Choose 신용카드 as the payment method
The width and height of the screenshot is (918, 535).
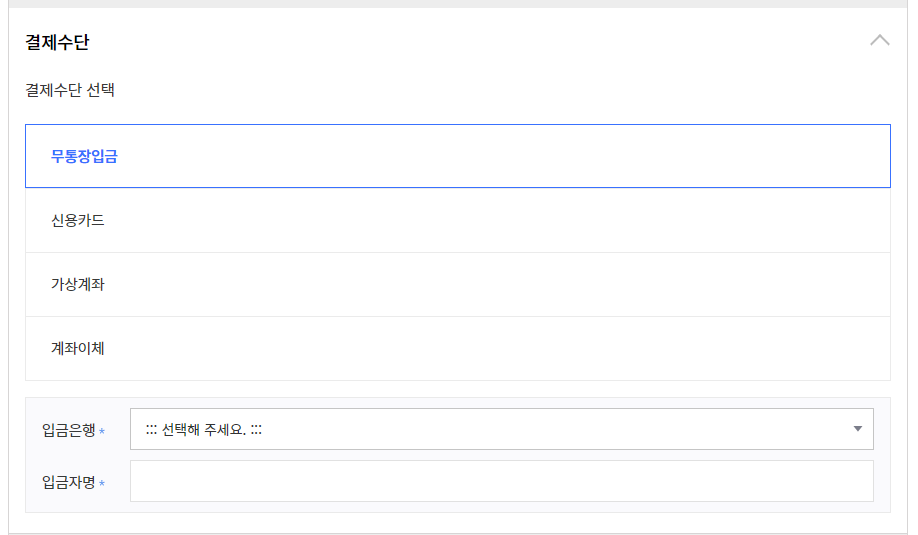coord(458,220)
